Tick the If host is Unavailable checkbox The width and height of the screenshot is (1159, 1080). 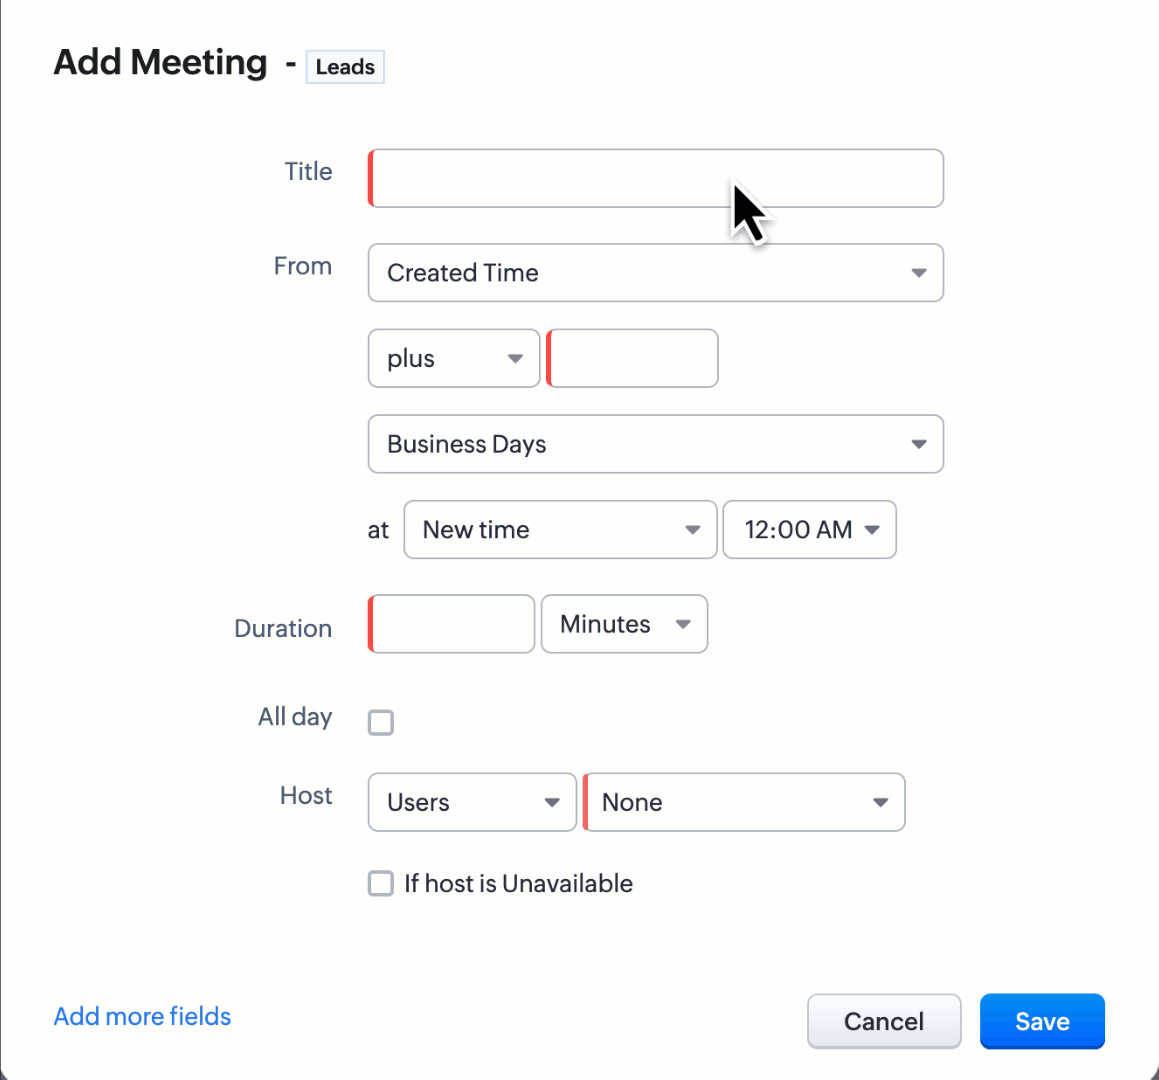pos(381,884)
